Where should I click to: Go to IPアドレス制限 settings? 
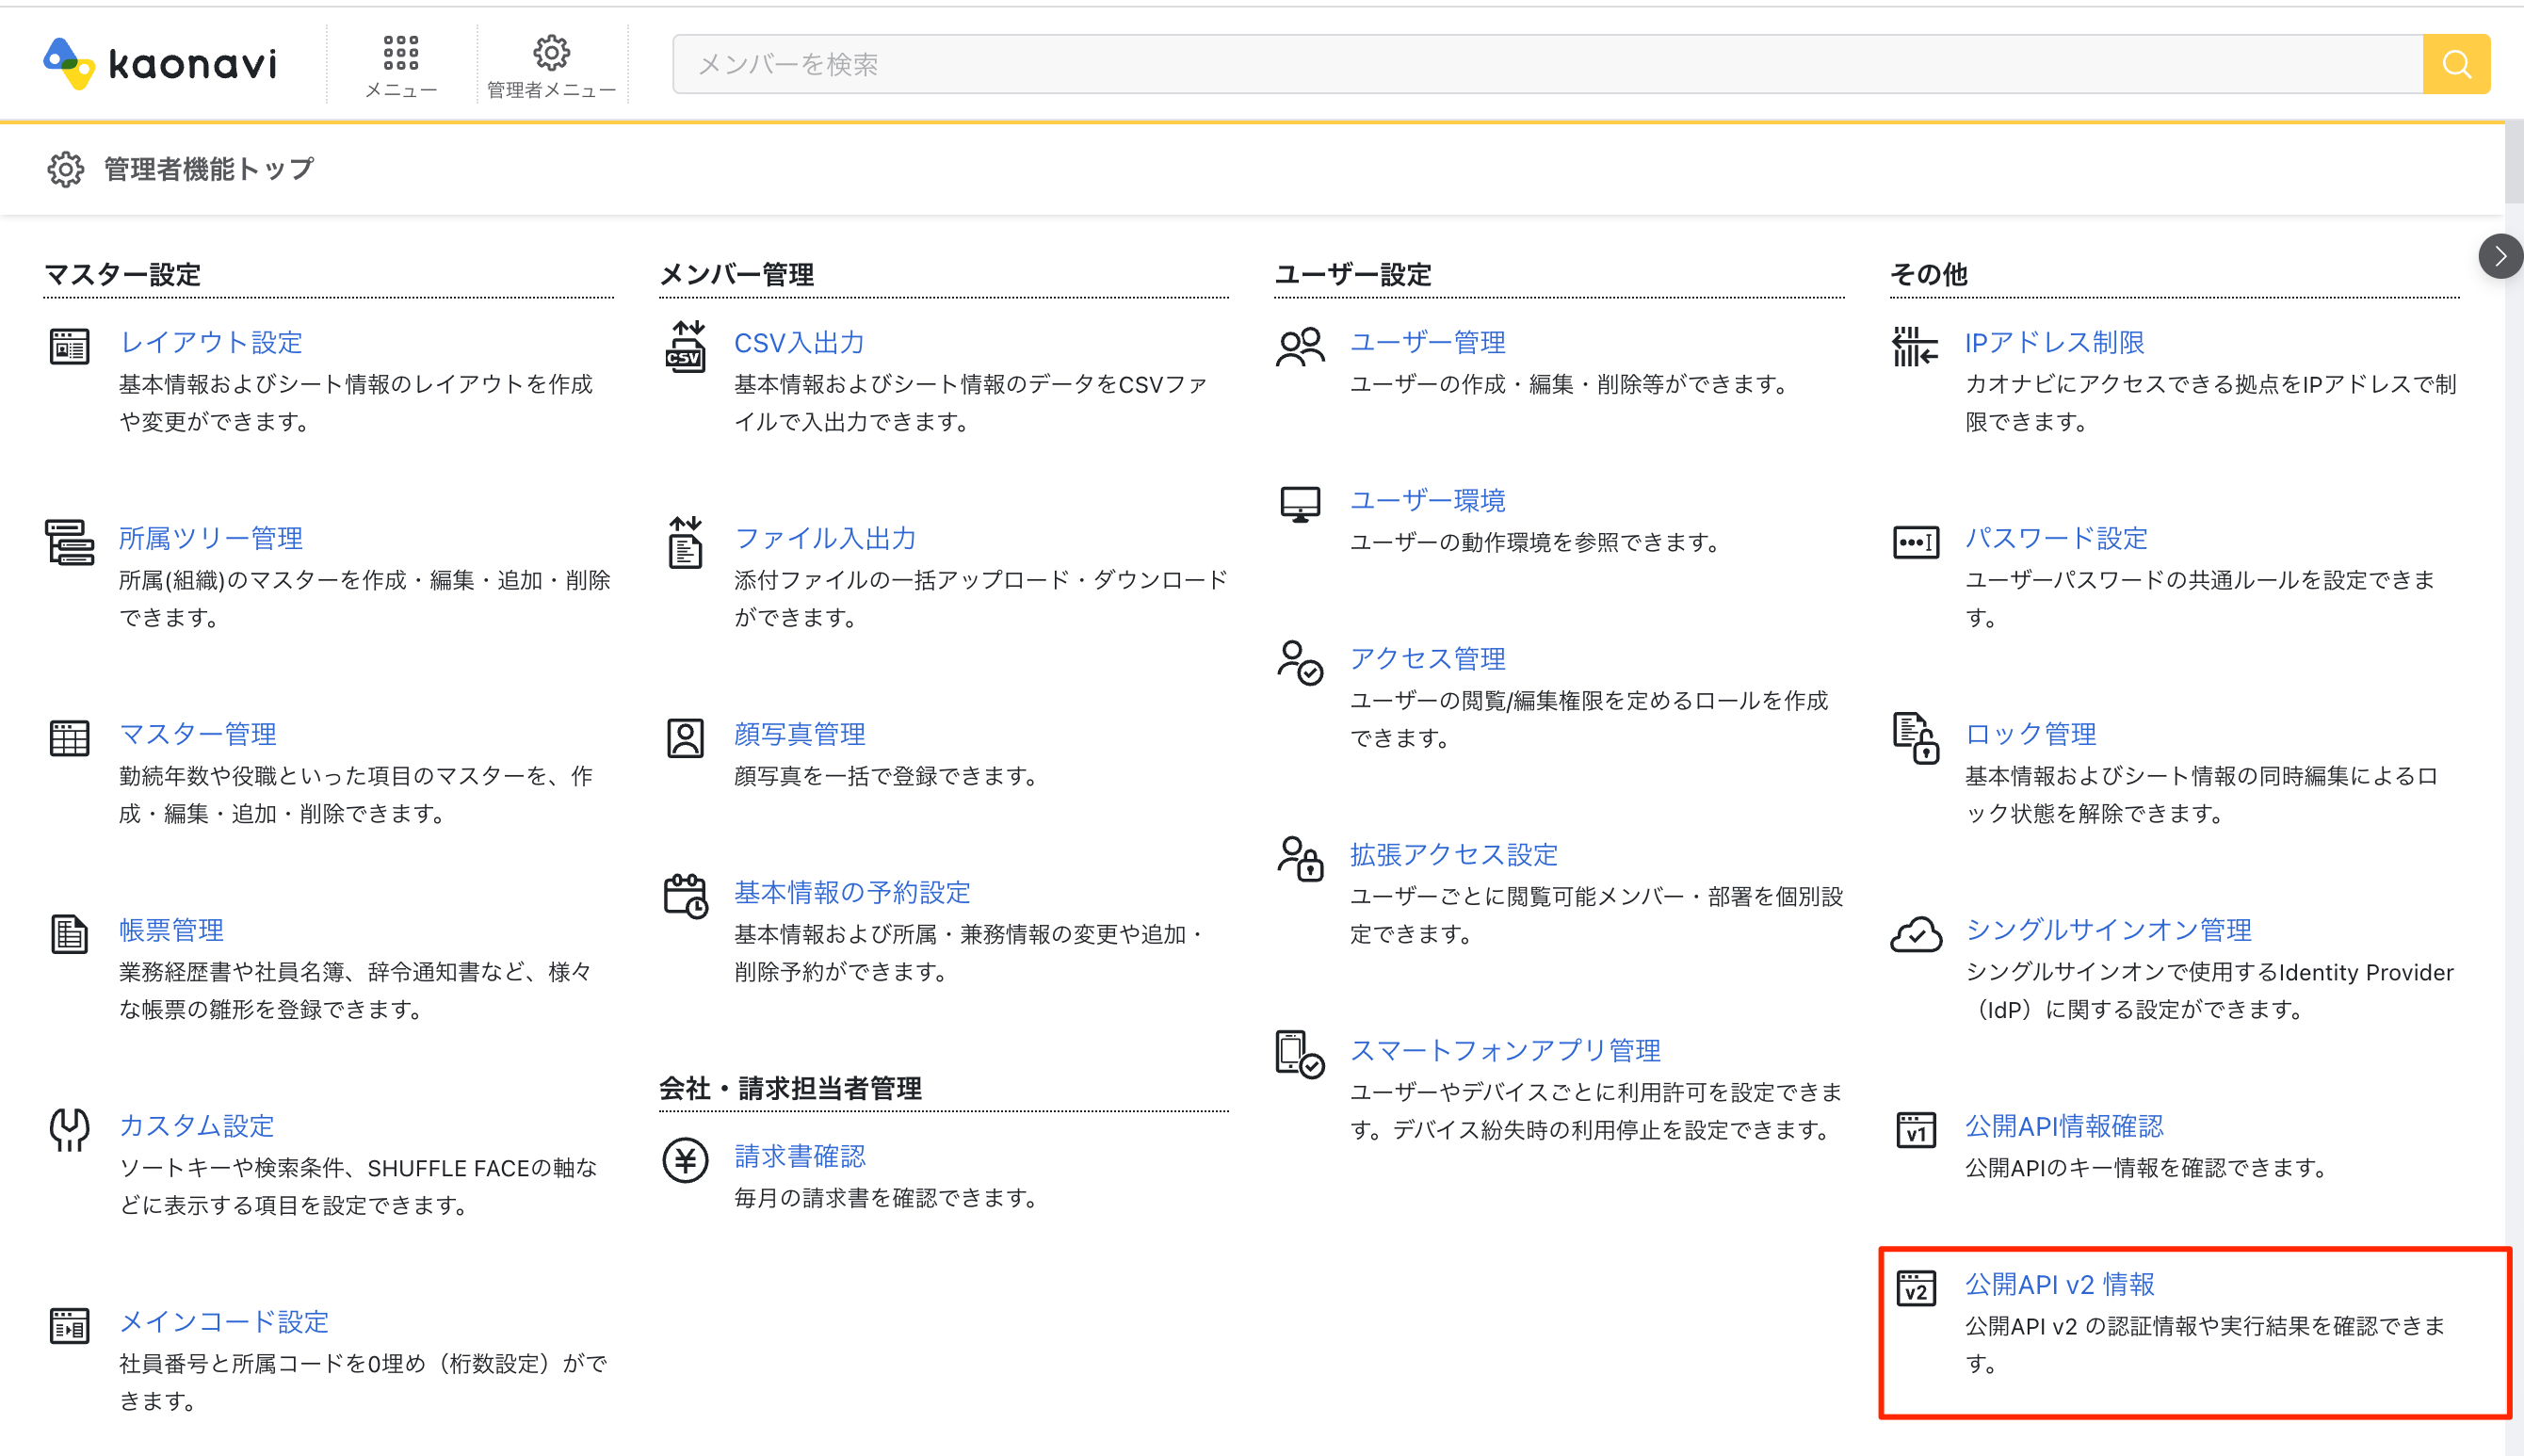point(2054,342)
